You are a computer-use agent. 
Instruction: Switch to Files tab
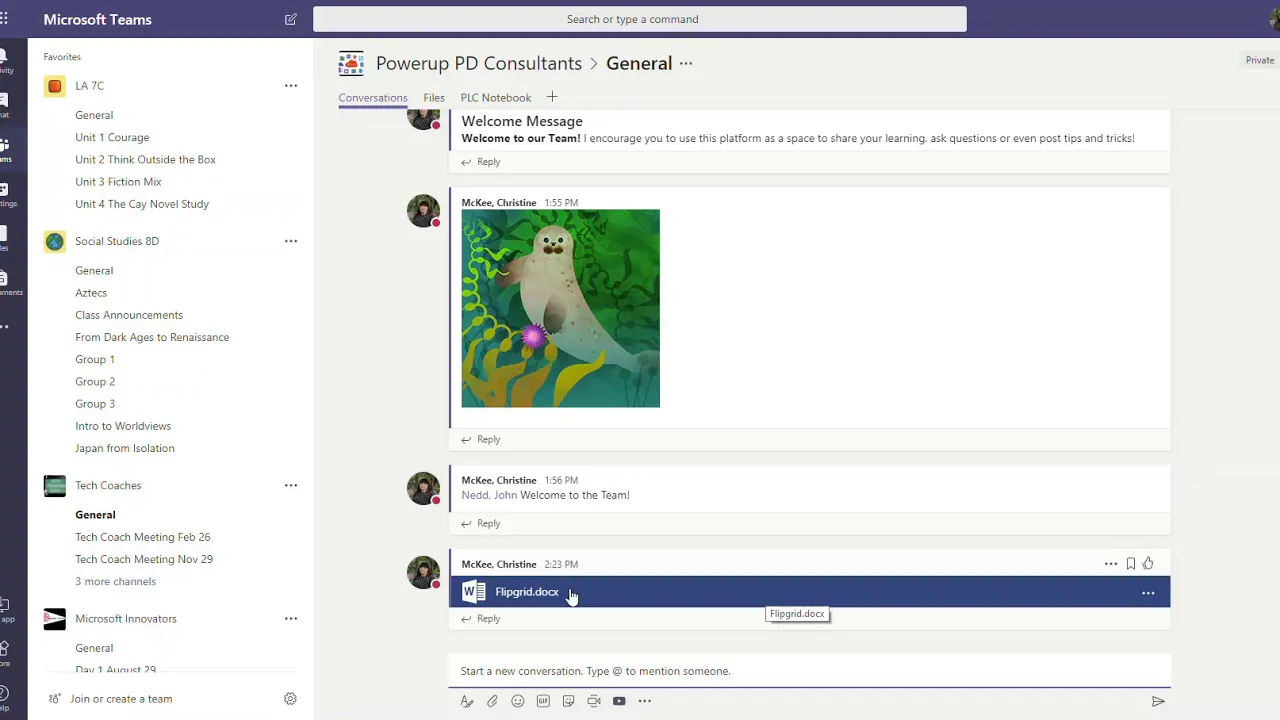tap(434, 98)
